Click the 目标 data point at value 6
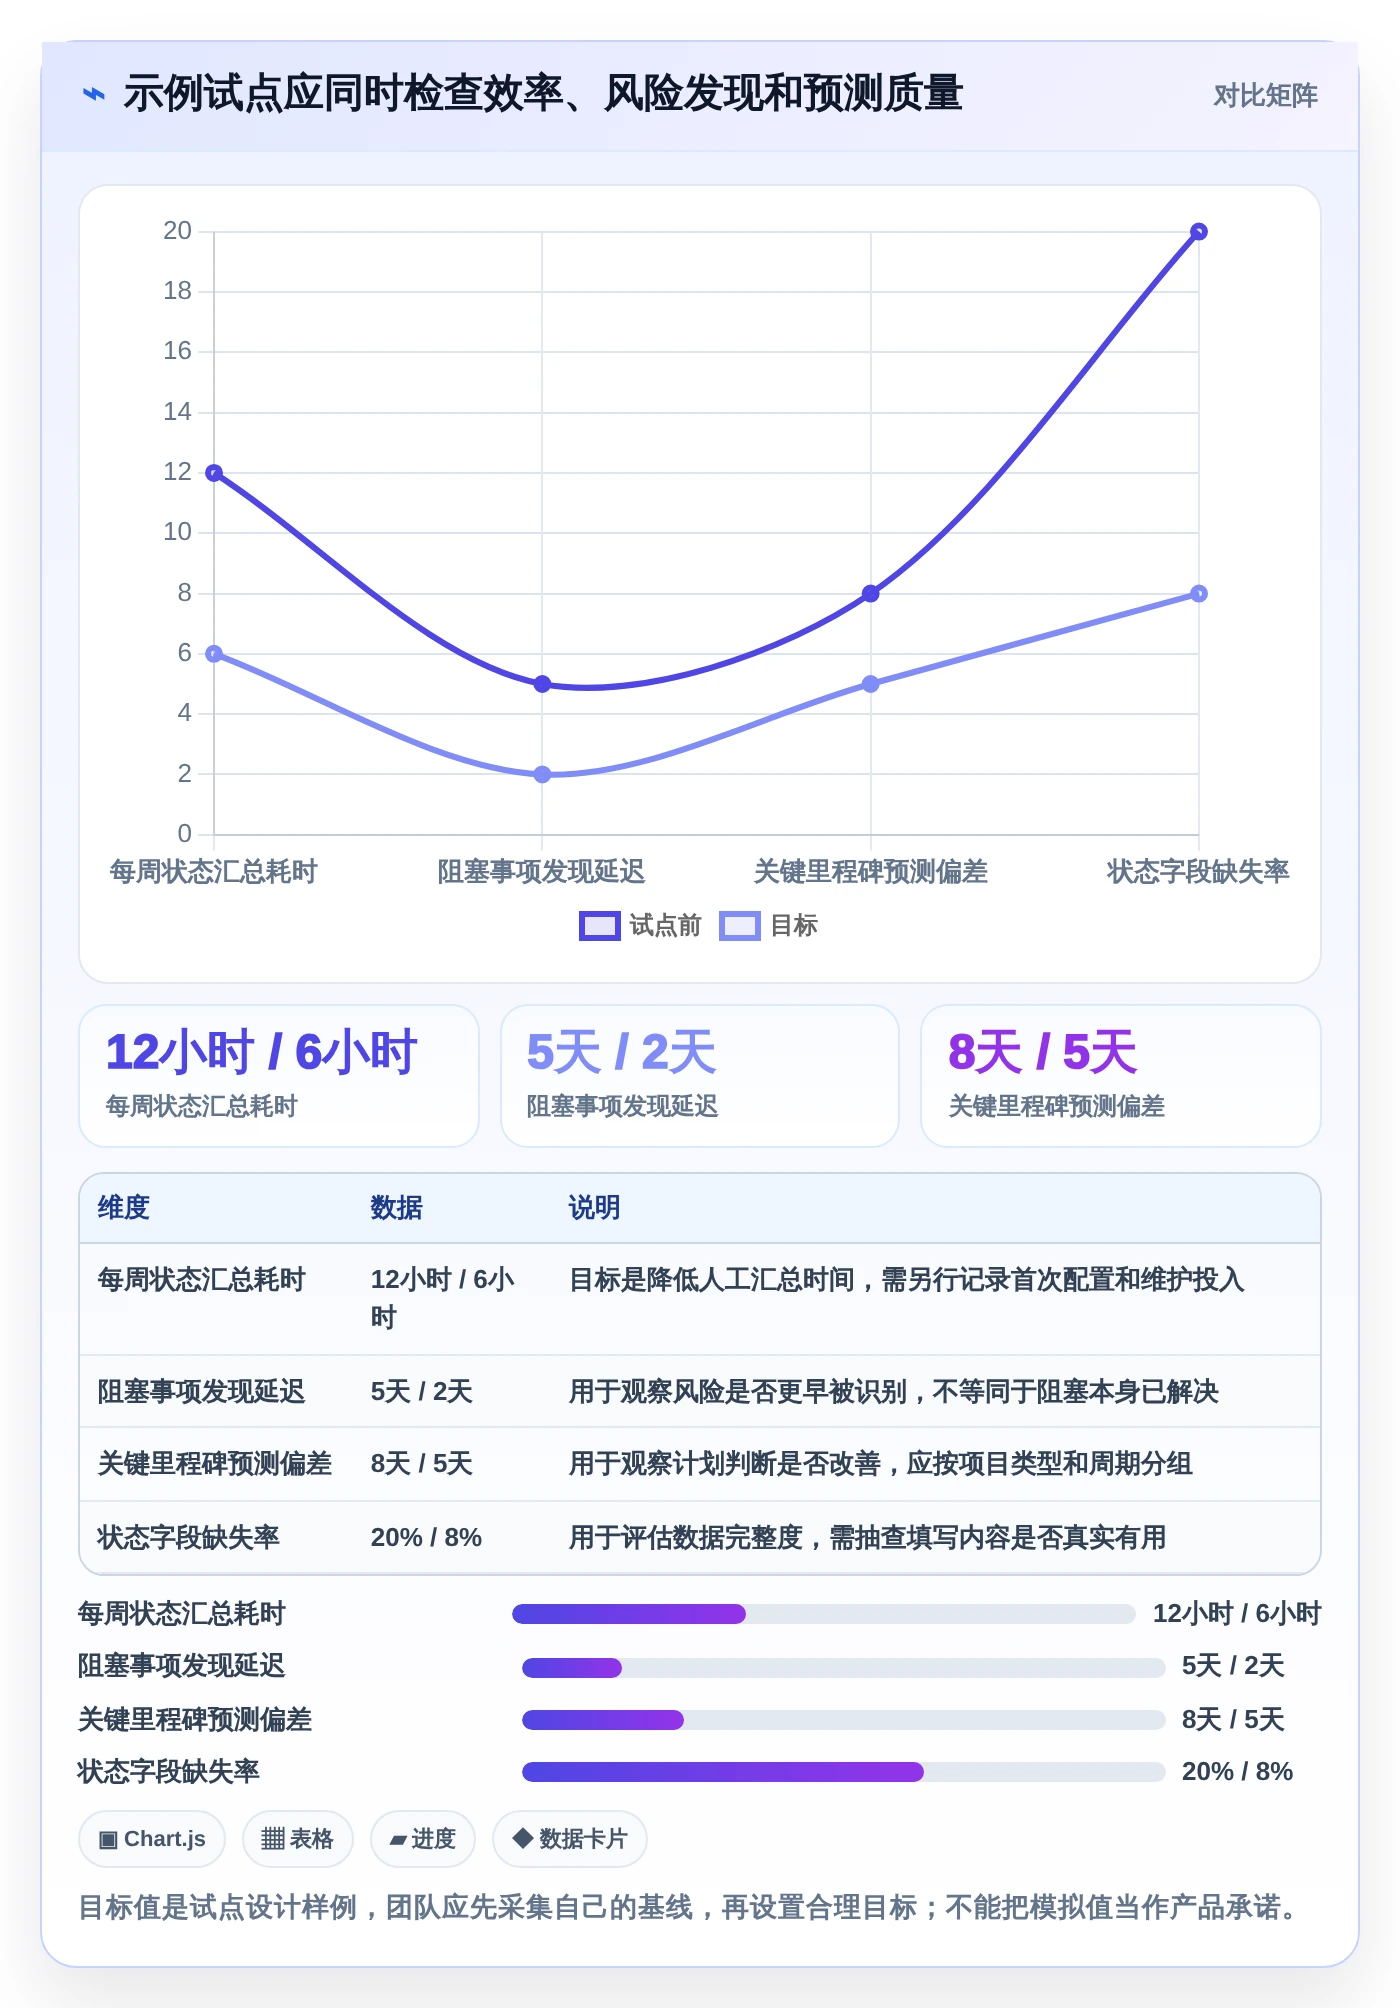Viewport: 1400px width, 2008px height. (214, 654)
